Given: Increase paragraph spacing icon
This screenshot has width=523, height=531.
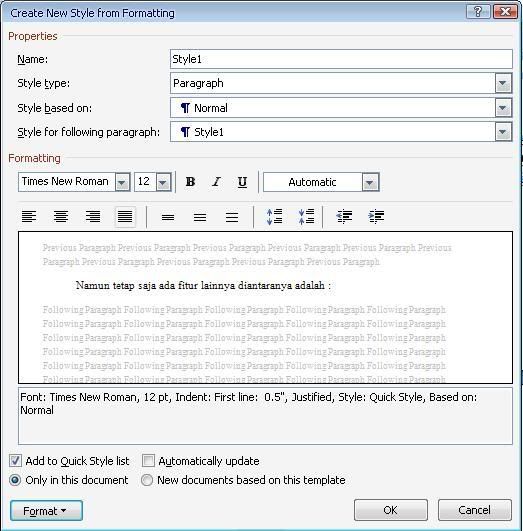Looking at the screenshot, I should point(274,216).
